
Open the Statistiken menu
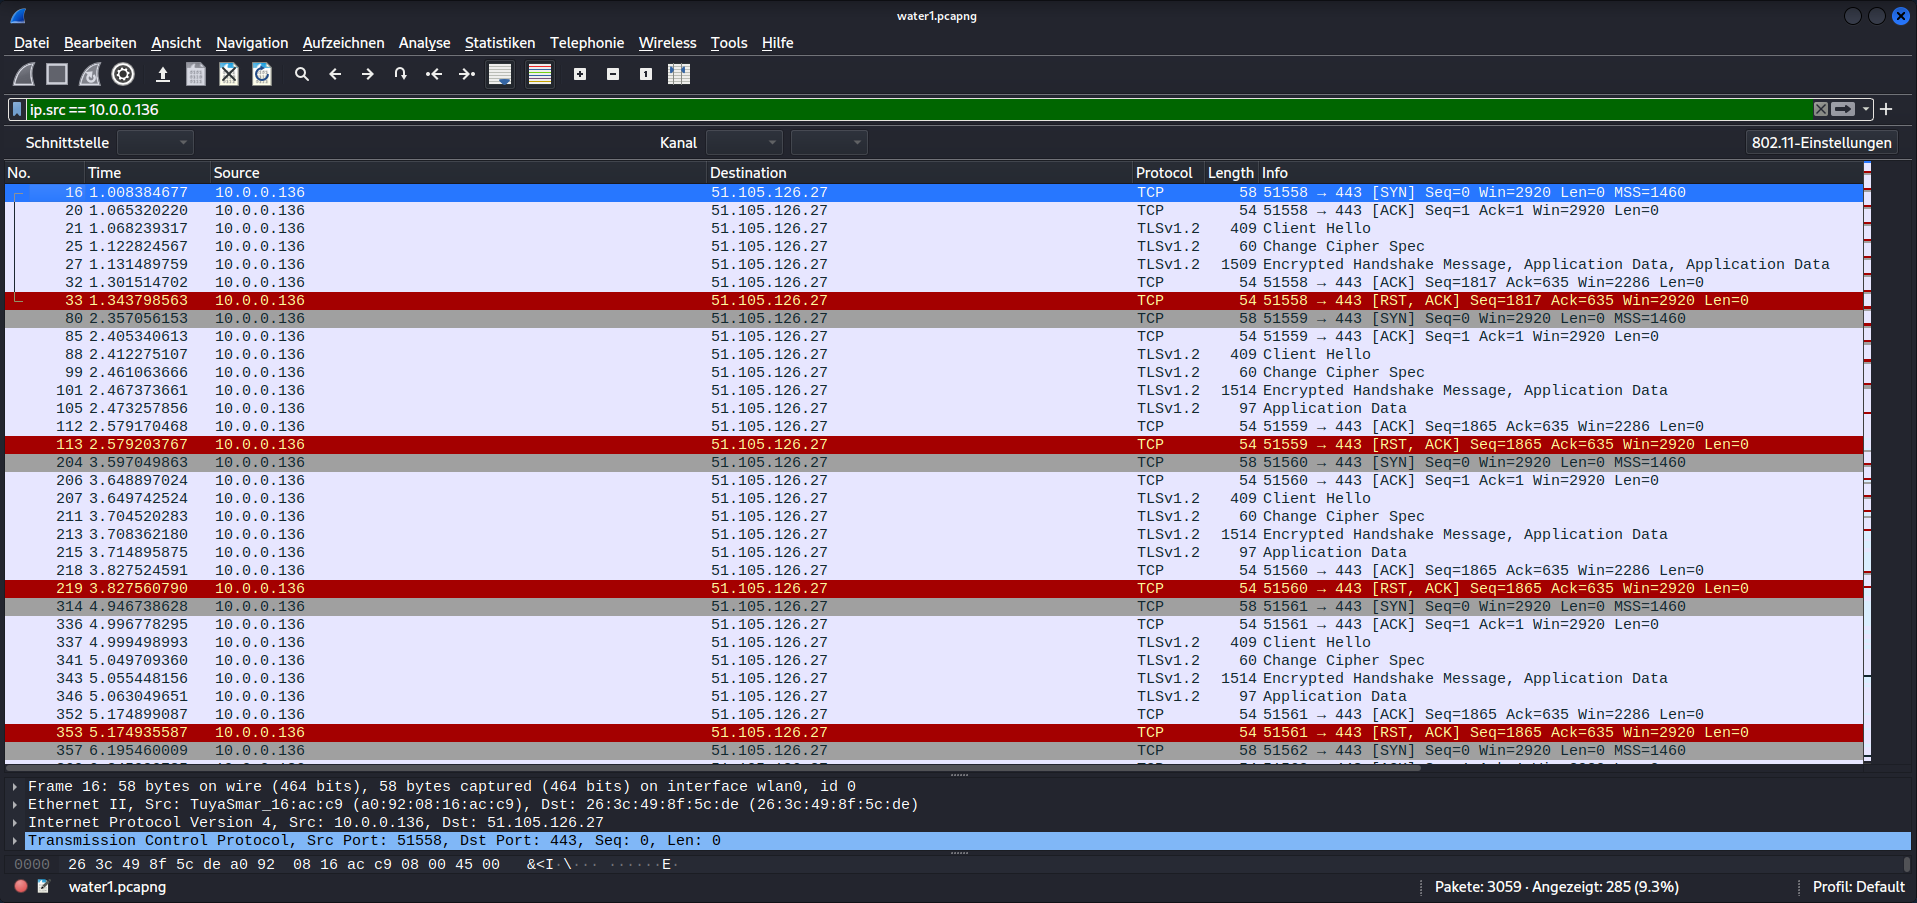[499, 43]
